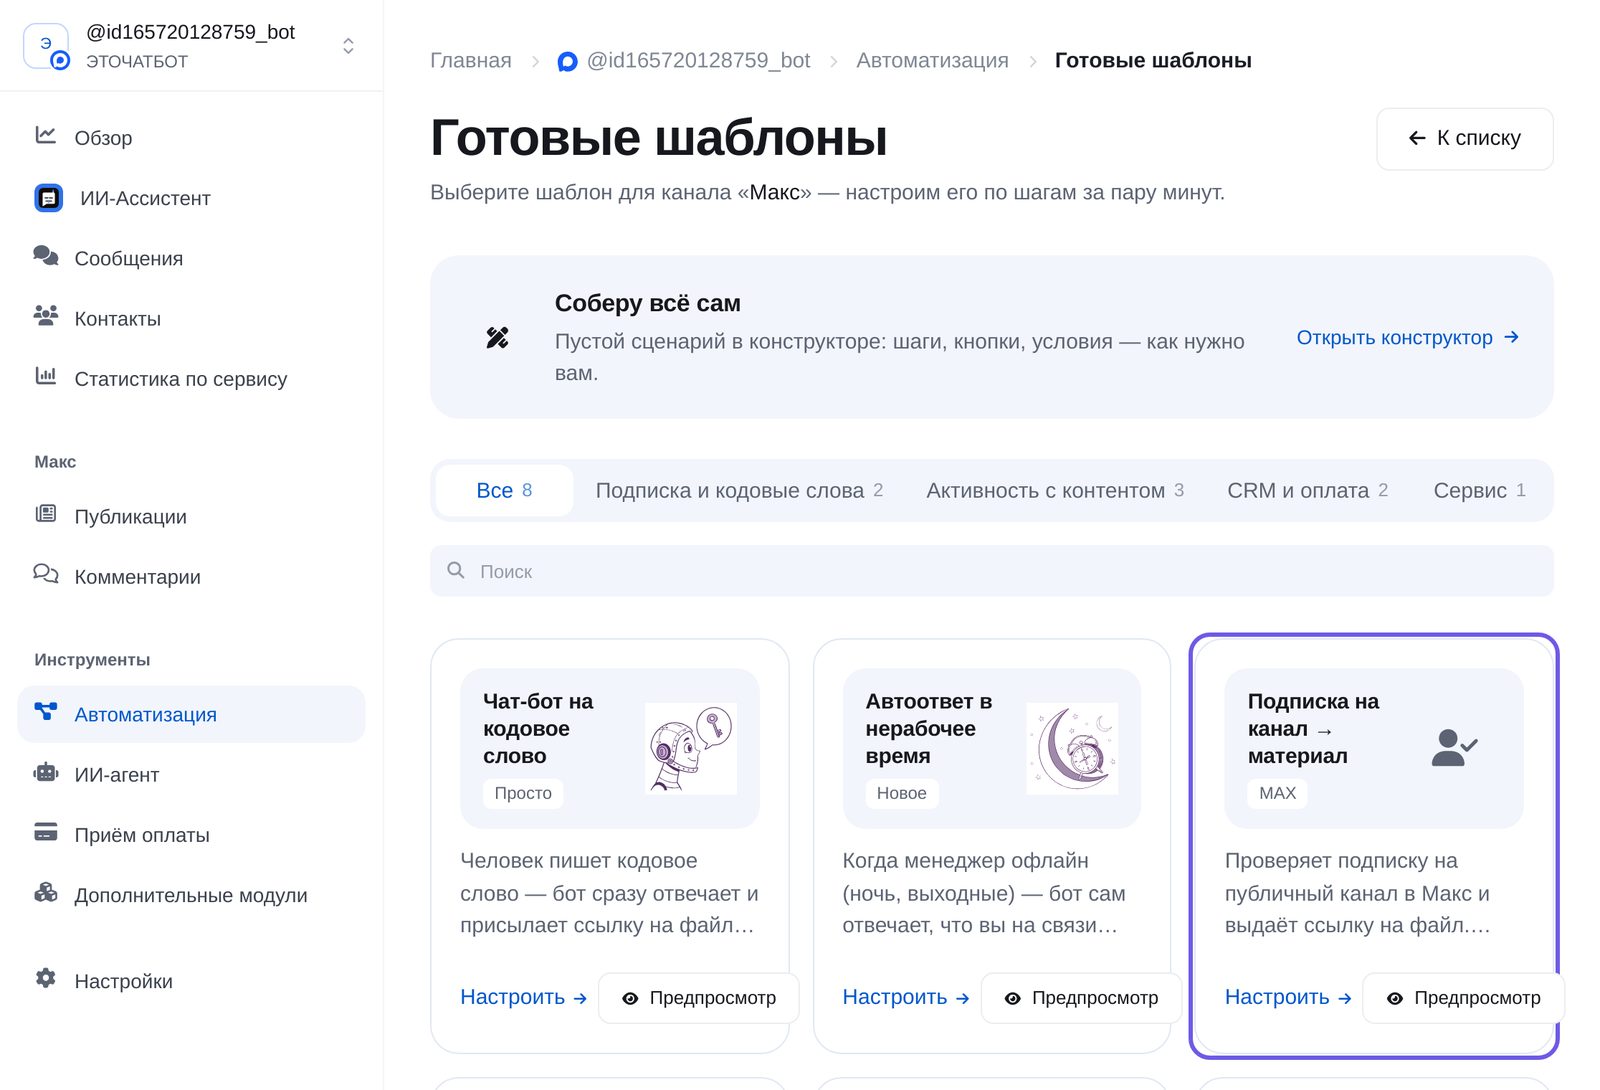Image resolution: width=1600 pixels, height=1090 pixels.
Task: Open the Дополнительные модули cubes icon
Action: pos(46,893)
